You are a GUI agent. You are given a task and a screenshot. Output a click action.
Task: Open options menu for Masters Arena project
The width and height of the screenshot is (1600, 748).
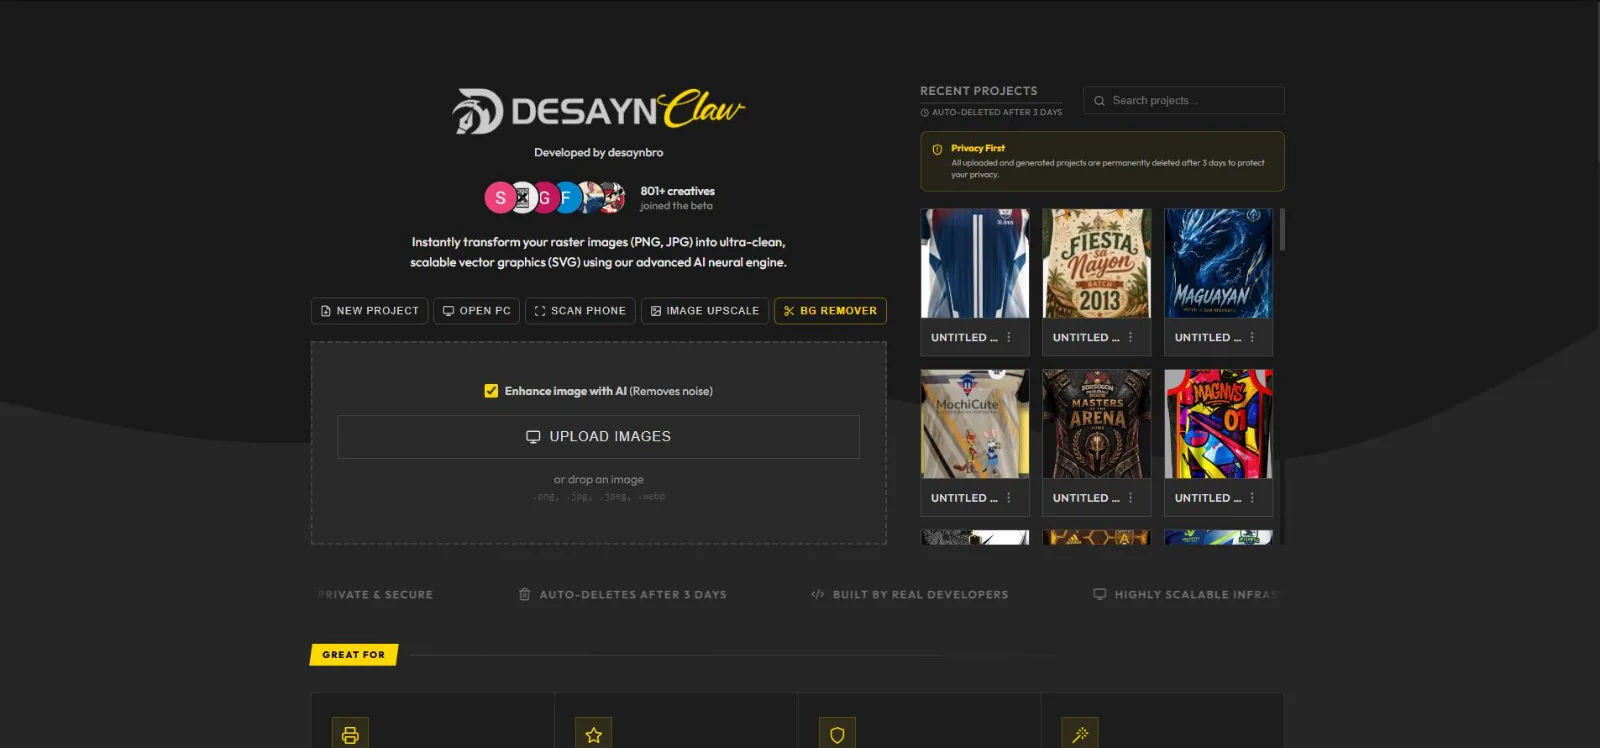pyautogui.click(x=1131, y=498)
